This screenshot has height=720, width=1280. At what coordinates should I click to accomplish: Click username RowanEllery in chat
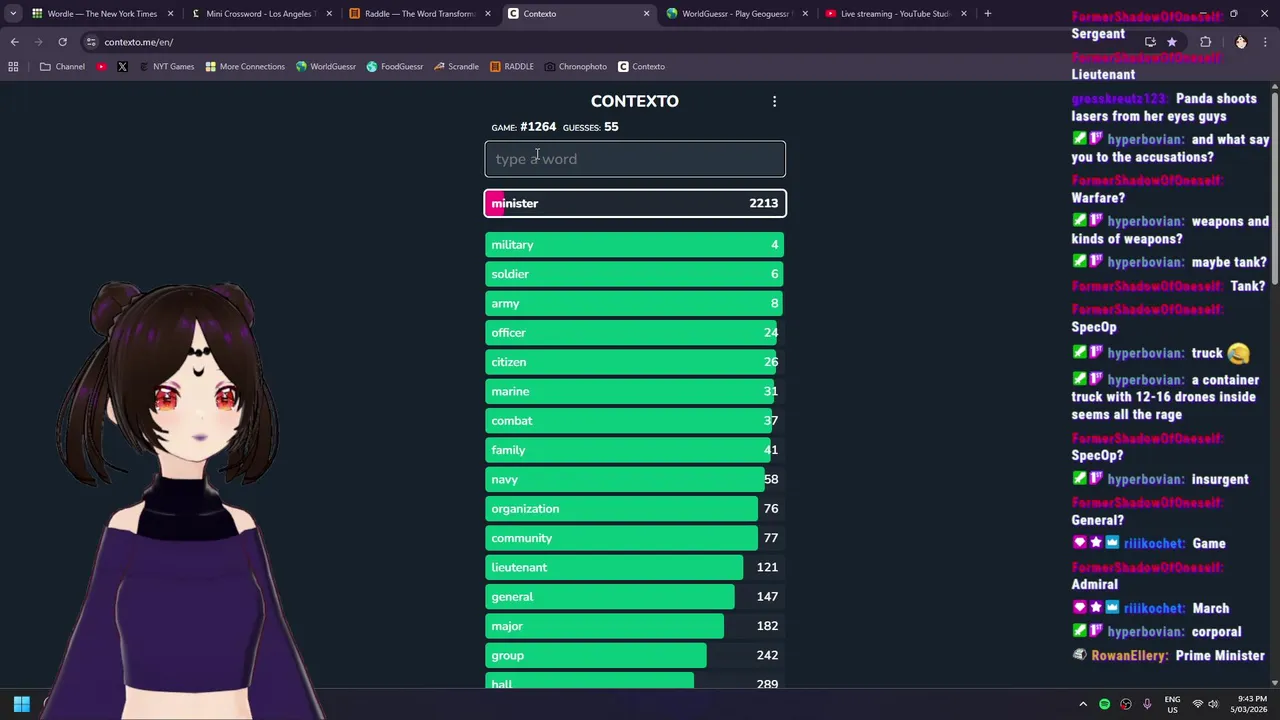pos(1129,656)
